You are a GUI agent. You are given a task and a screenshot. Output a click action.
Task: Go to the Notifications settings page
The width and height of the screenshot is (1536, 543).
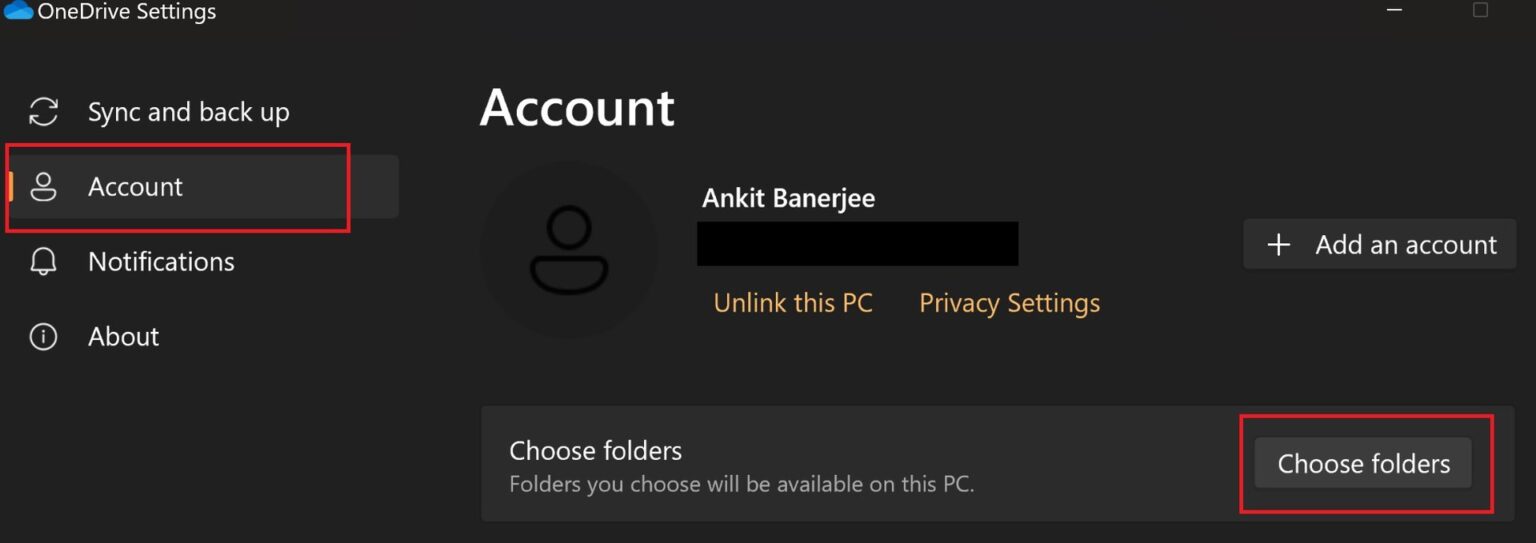point(161,262)
